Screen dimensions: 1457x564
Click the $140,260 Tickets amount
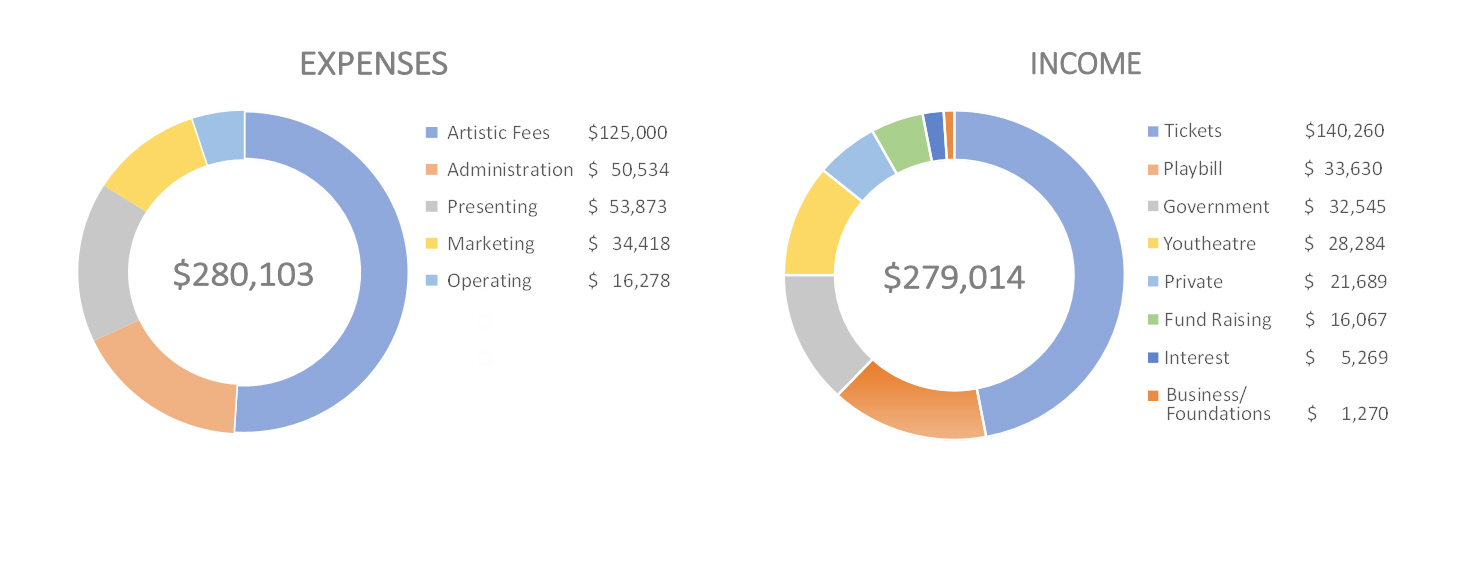pyautogui.click(x=1344, y=131)
